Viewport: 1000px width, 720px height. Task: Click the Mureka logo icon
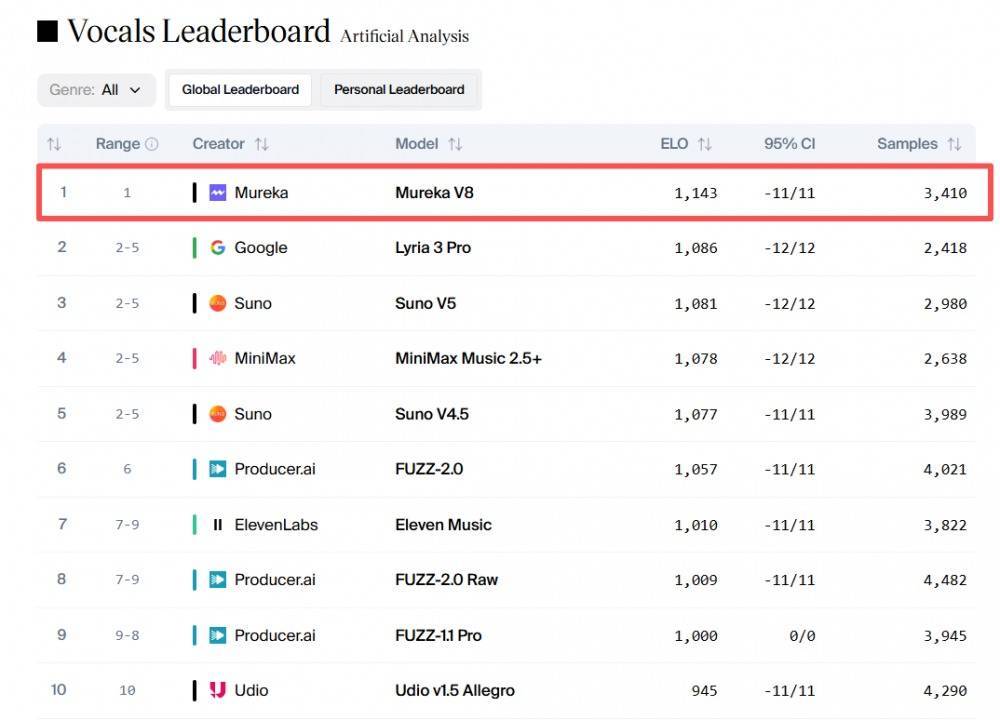click(218, 193)
